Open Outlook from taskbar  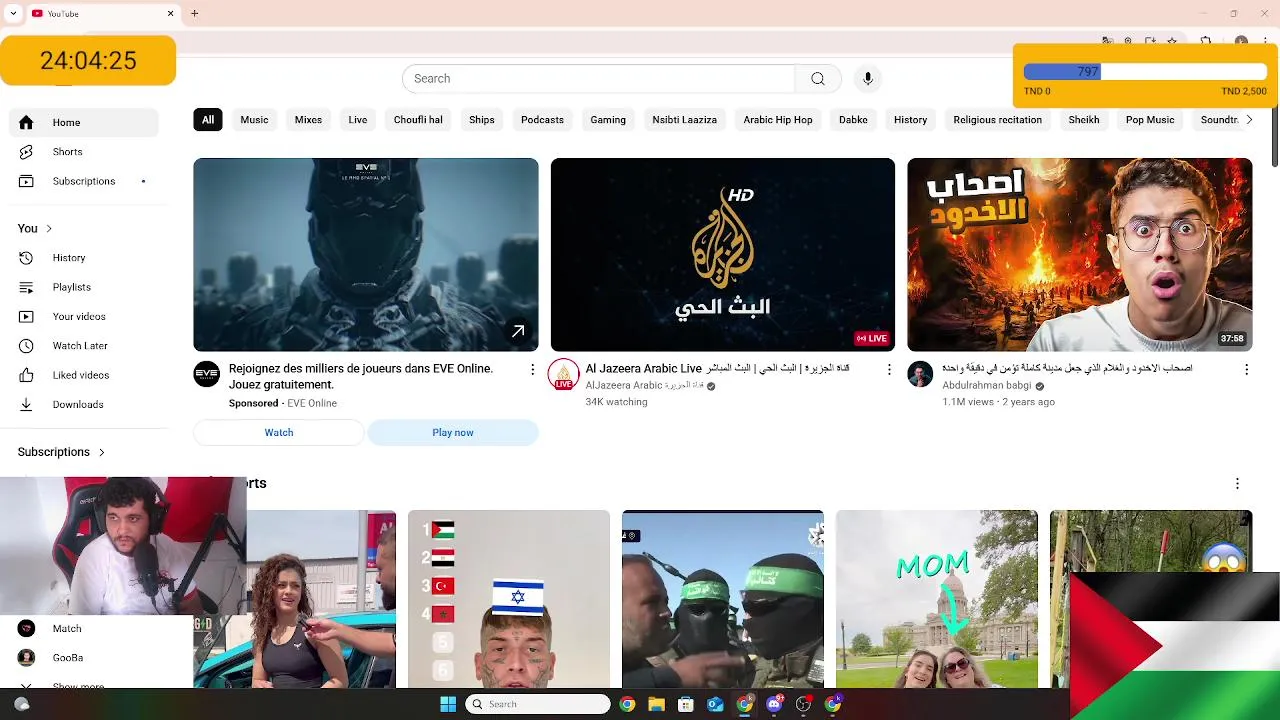715,704
